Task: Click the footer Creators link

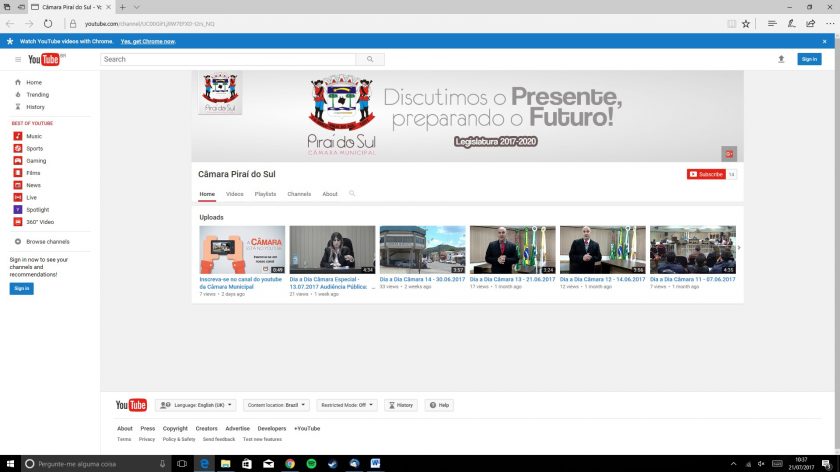Action: tap(206, 429)
